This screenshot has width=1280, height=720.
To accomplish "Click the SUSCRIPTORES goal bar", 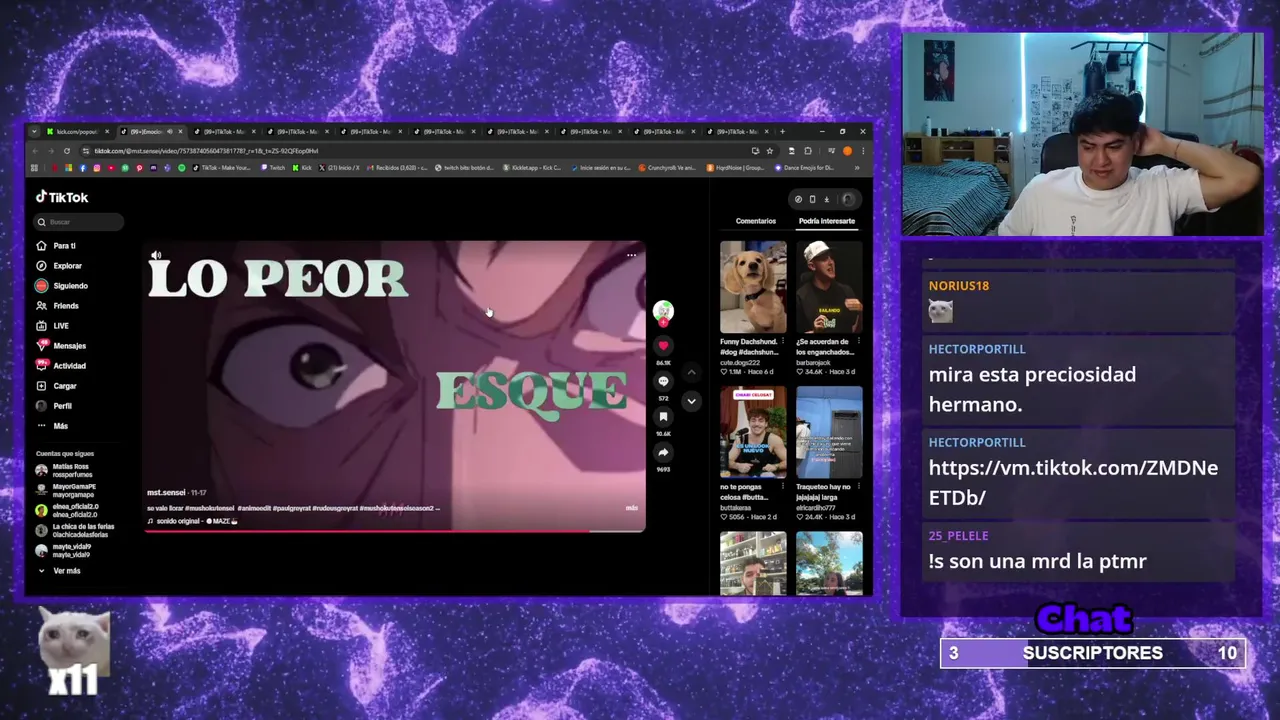I will pyautogui.click(x=1092, y=653).
